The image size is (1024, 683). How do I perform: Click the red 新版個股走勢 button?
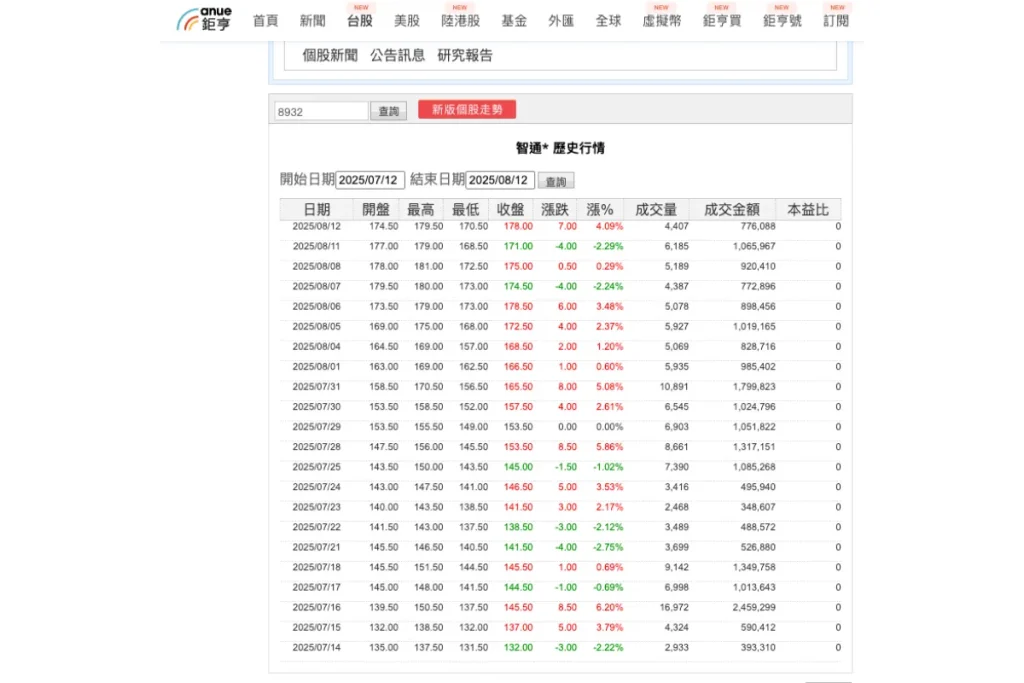click(x=467, y=110)
